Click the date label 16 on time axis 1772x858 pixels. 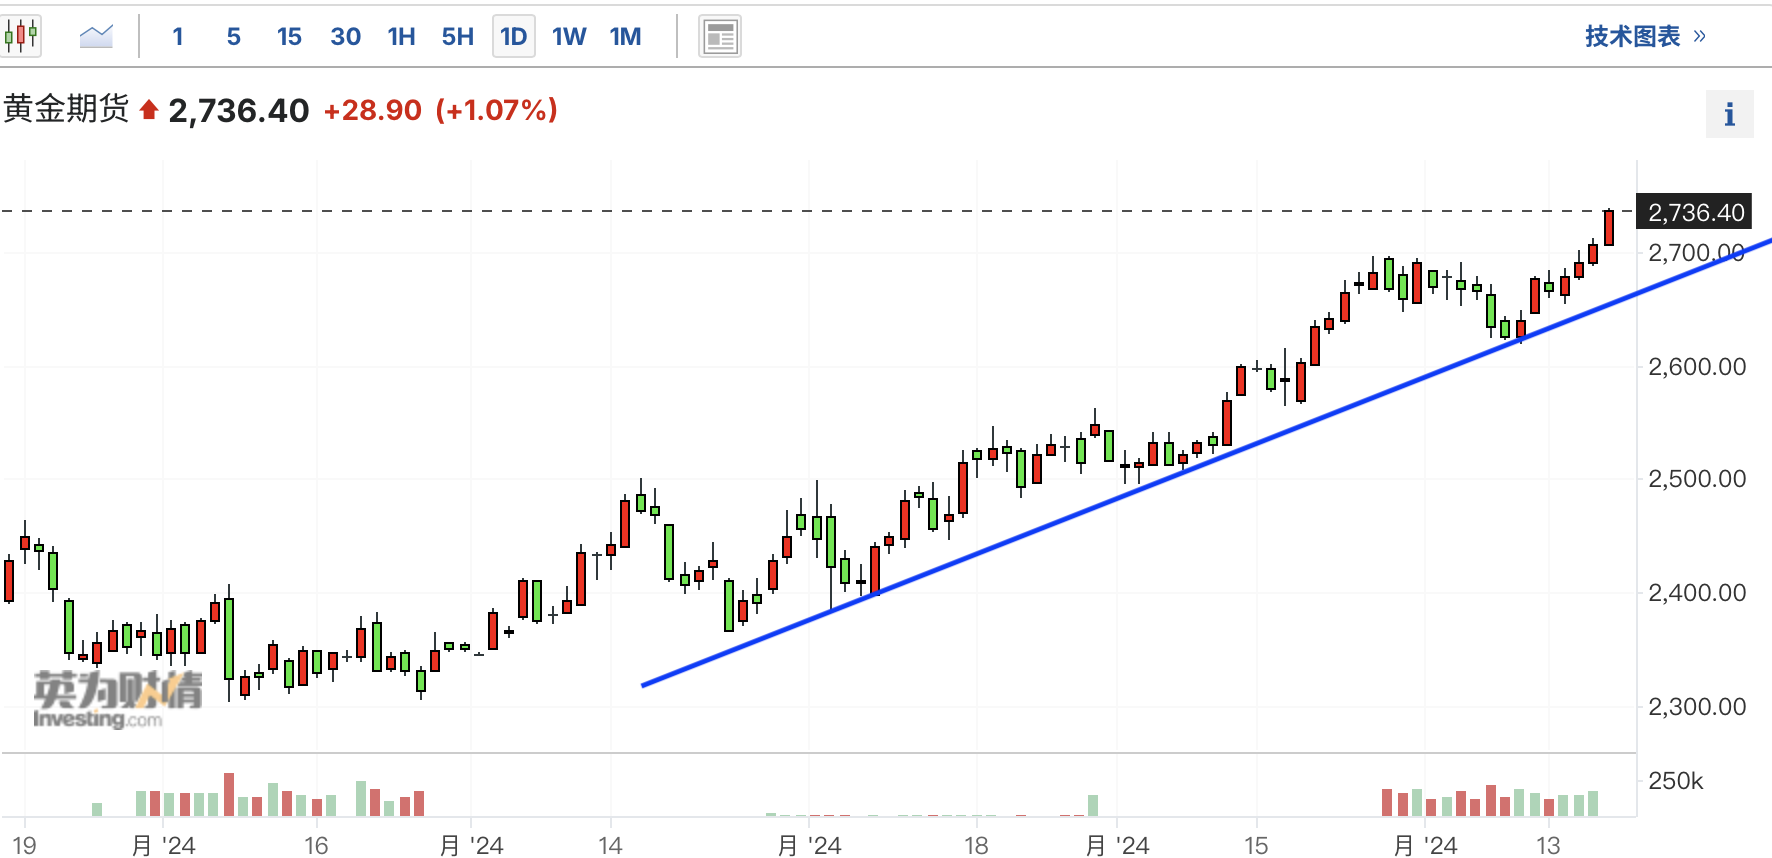[316, 846]
